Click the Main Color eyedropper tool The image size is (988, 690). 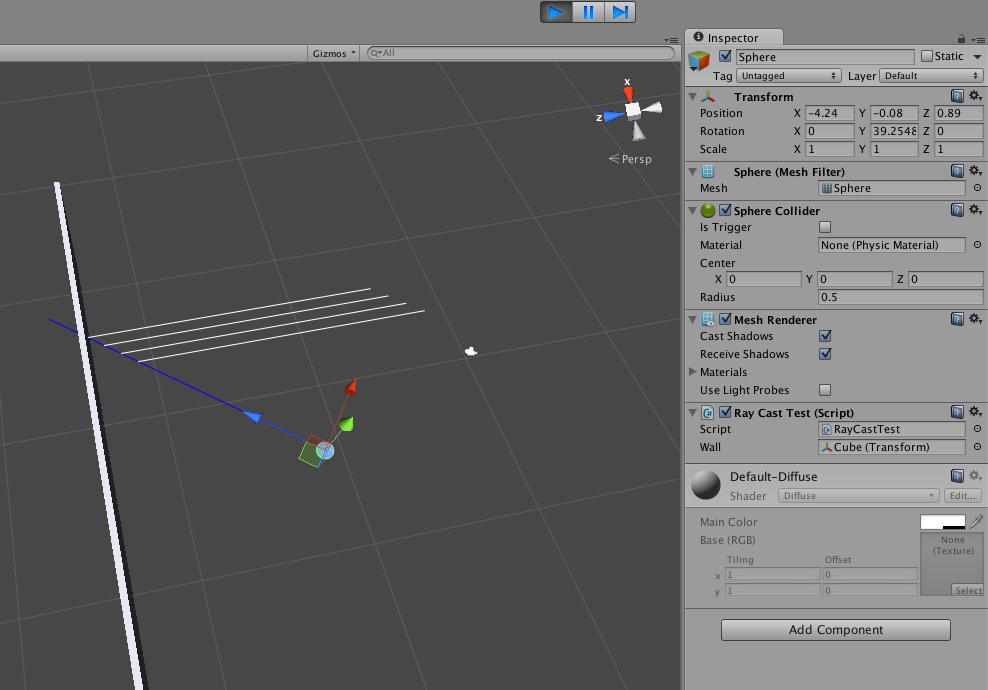click(x=977, y=521)
